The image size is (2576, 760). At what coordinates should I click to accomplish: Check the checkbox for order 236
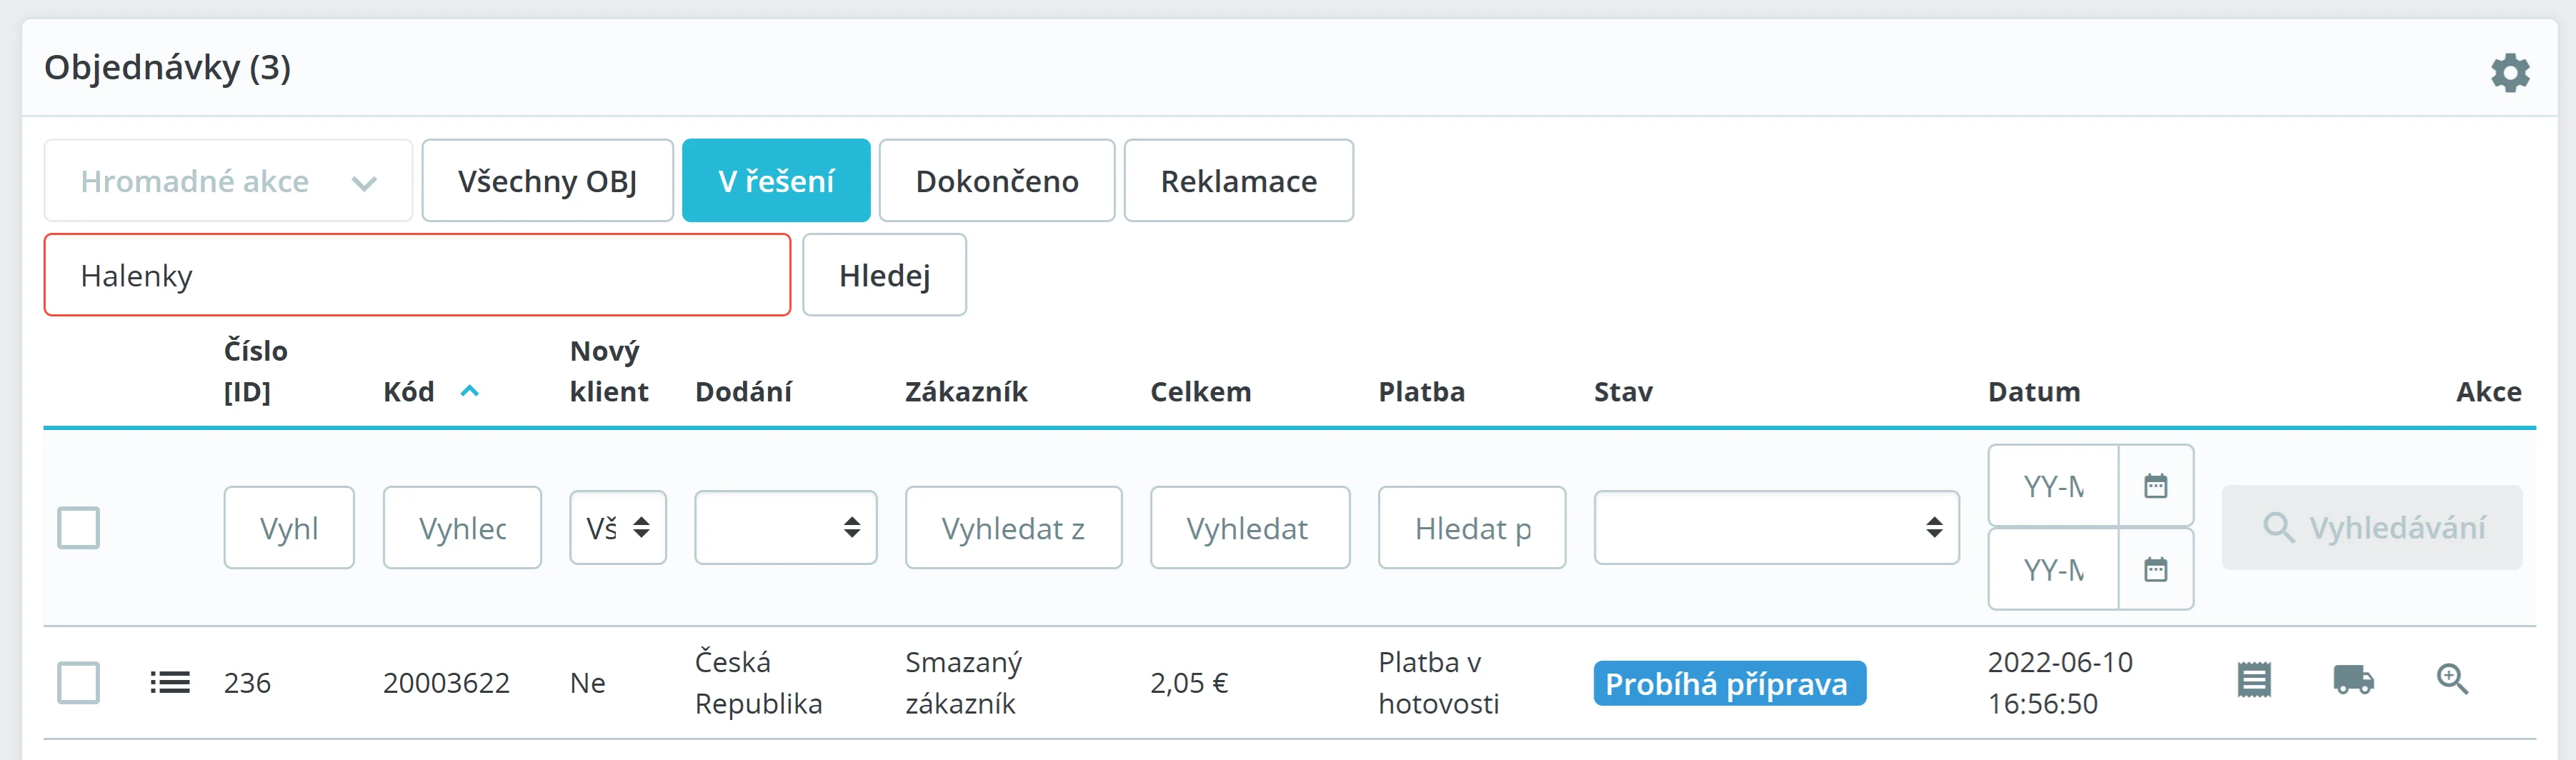[x=79, y=683]
